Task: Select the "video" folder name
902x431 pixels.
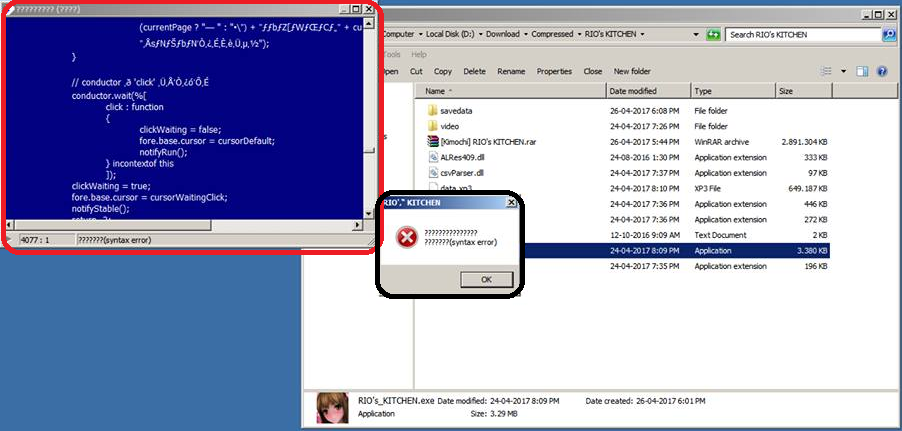Action: (450, 126)
